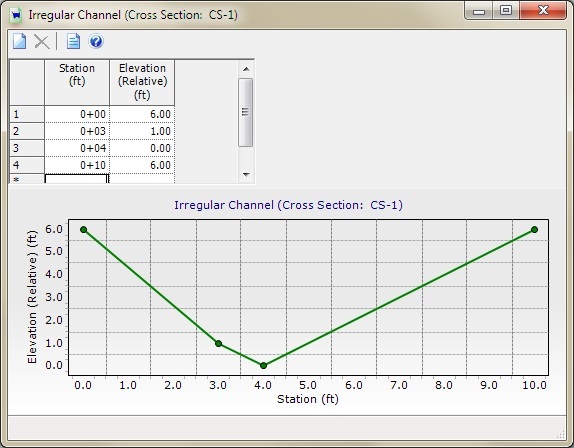Maximize the Irregular Channel window
The width and height of the screenshot is (574, 448).
click(506, 11)
